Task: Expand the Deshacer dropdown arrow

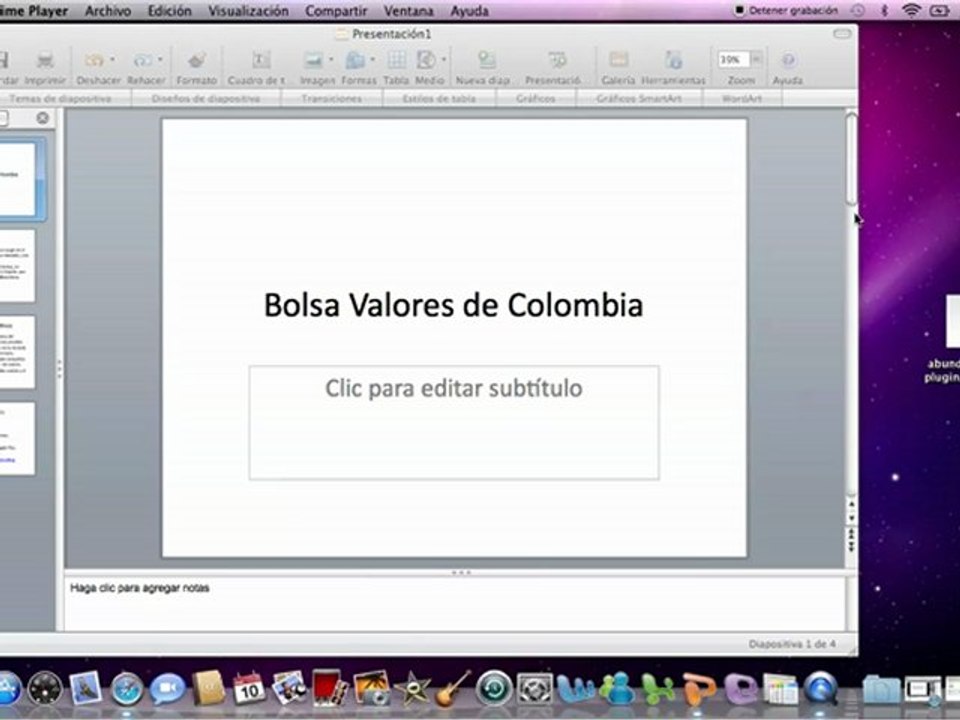Action: tap(113, 59)
